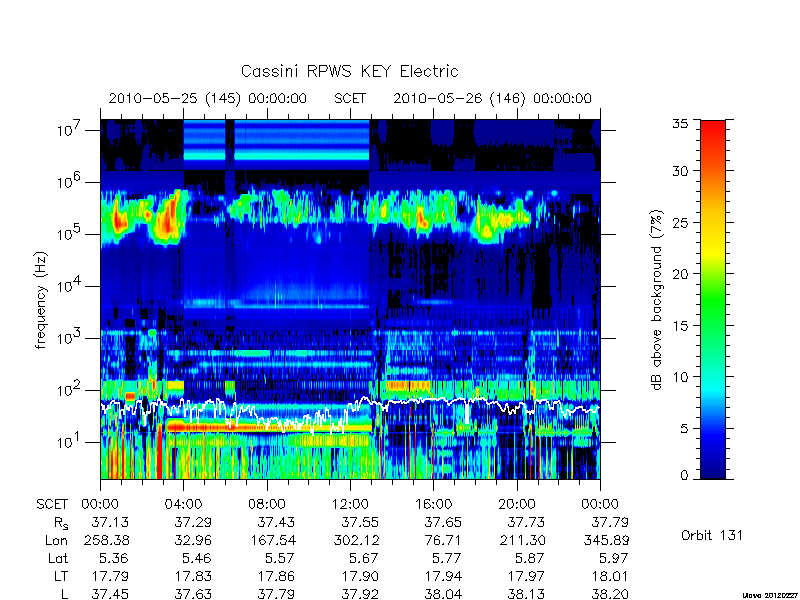The image size is (800, 600).
Task: Click the color bar scale
Action: (x=713, y=299)
